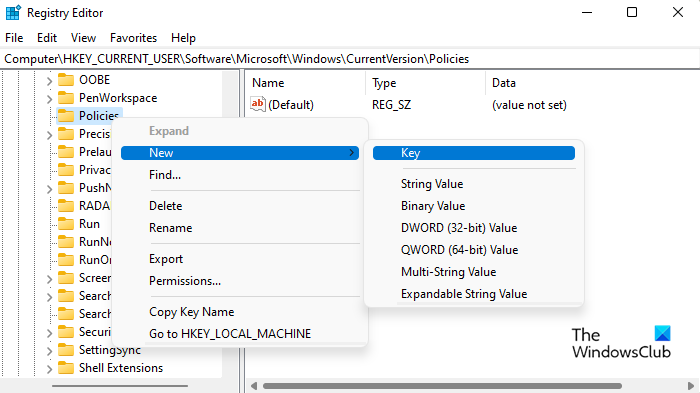Select the Run key in tree
Screen dimensions: 700x393
click(x=89, y=224)
